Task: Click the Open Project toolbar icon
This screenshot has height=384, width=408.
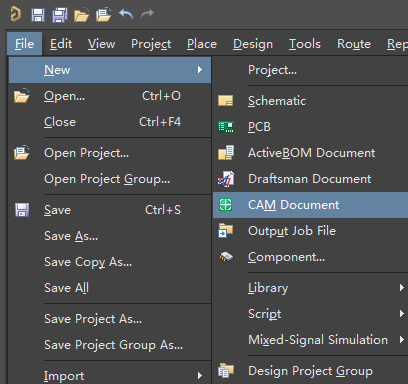Action: coord(104,15)
